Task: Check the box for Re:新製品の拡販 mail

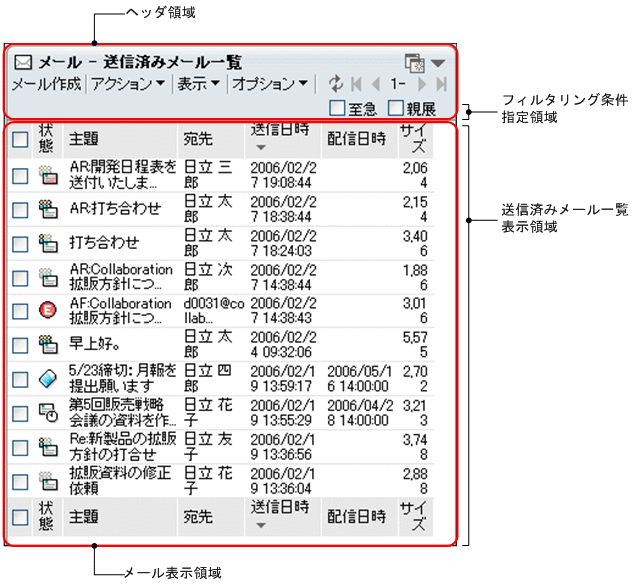Action: [x=20, y=448]
